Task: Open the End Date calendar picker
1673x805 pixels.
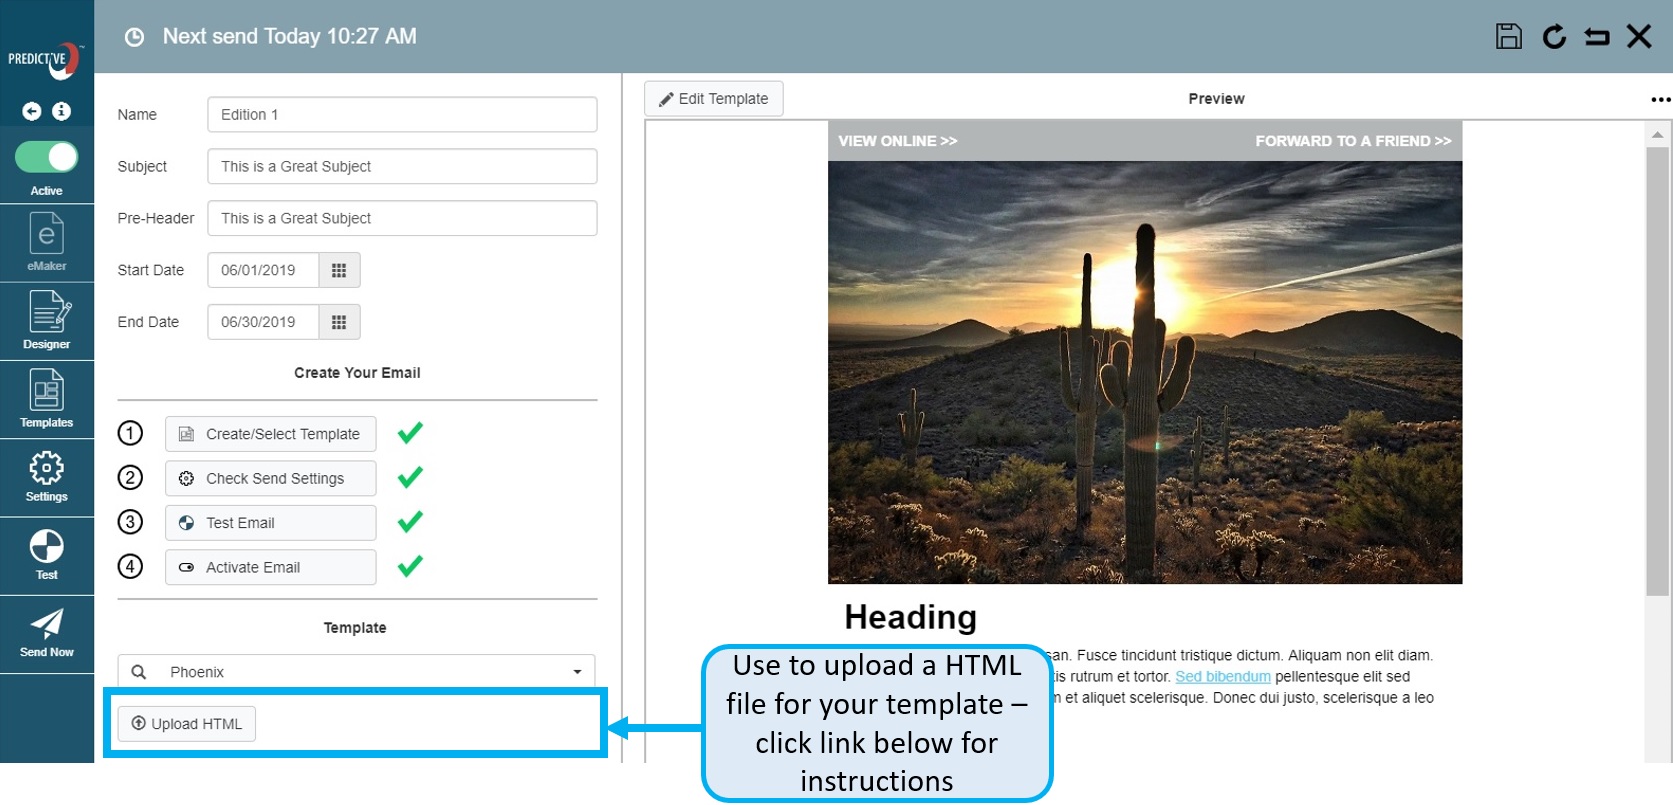Action: 339,322
